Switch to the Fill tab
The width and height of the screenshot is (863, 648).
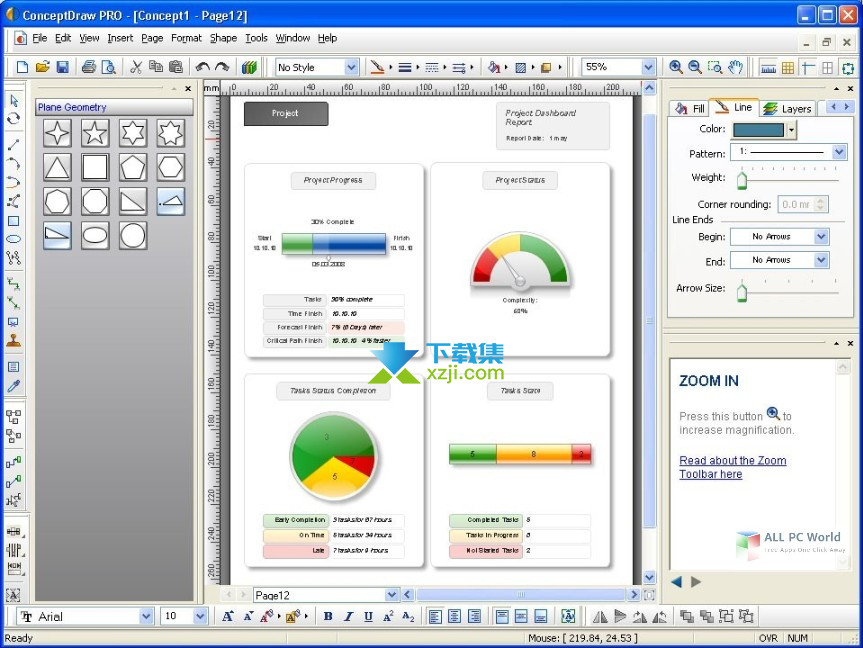click(x=690, y=108)
